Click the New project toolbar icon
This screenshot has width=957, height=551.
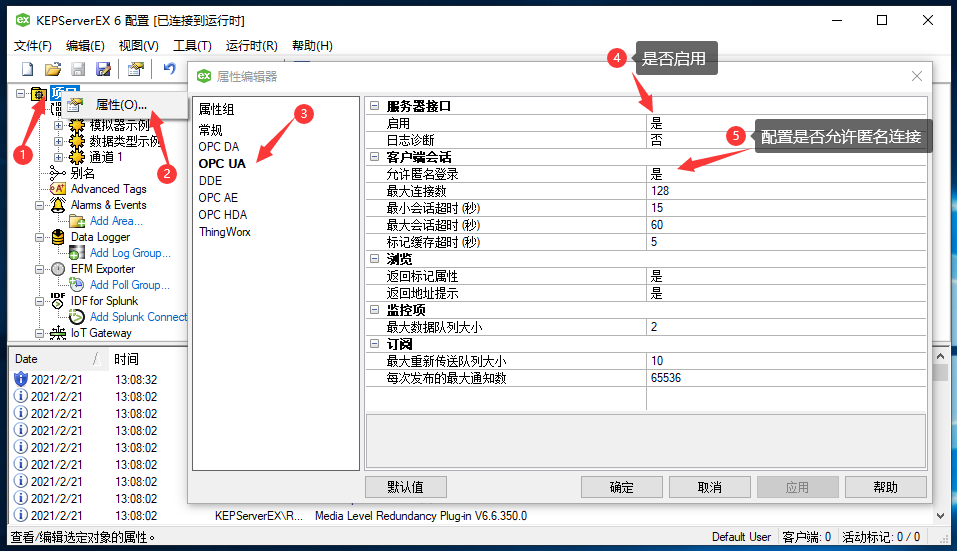coord(27,69)
